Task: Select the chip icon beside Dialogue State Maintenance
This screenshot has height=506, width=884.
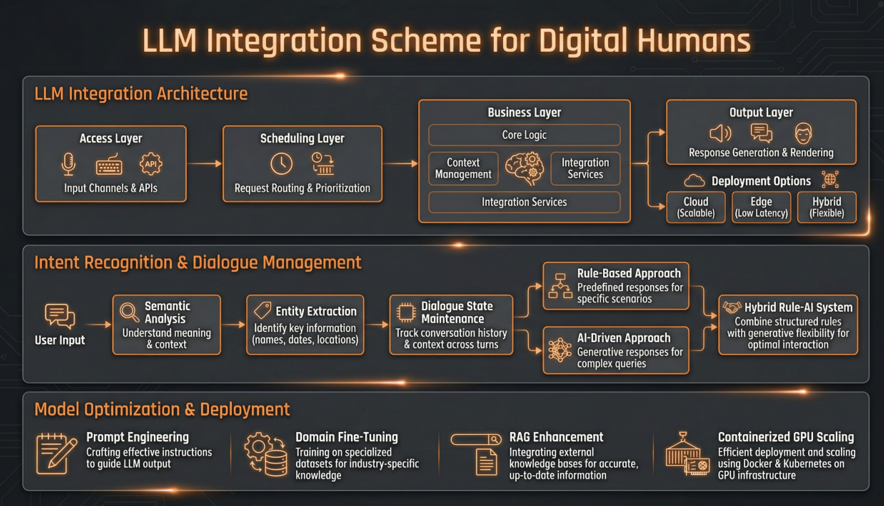Action: (x=406, y=312)
